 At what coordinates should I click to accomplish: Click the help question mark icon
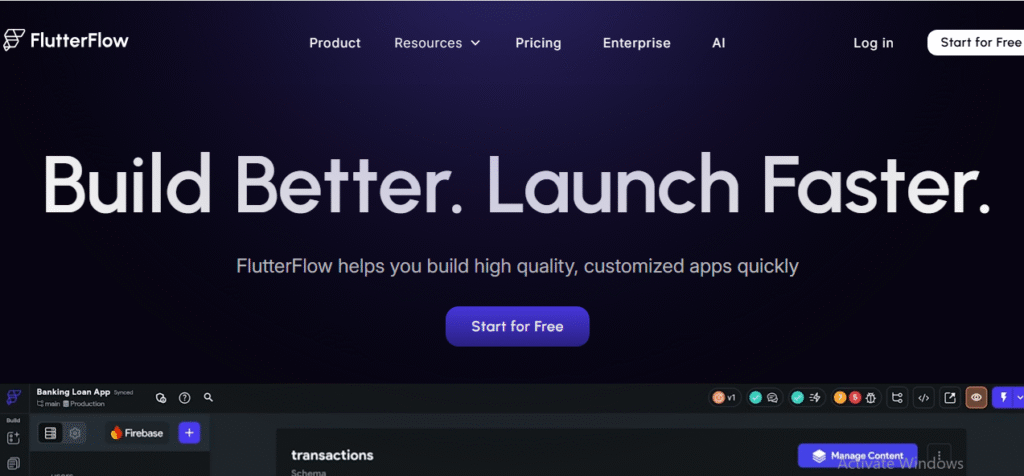tap(185, 398)
